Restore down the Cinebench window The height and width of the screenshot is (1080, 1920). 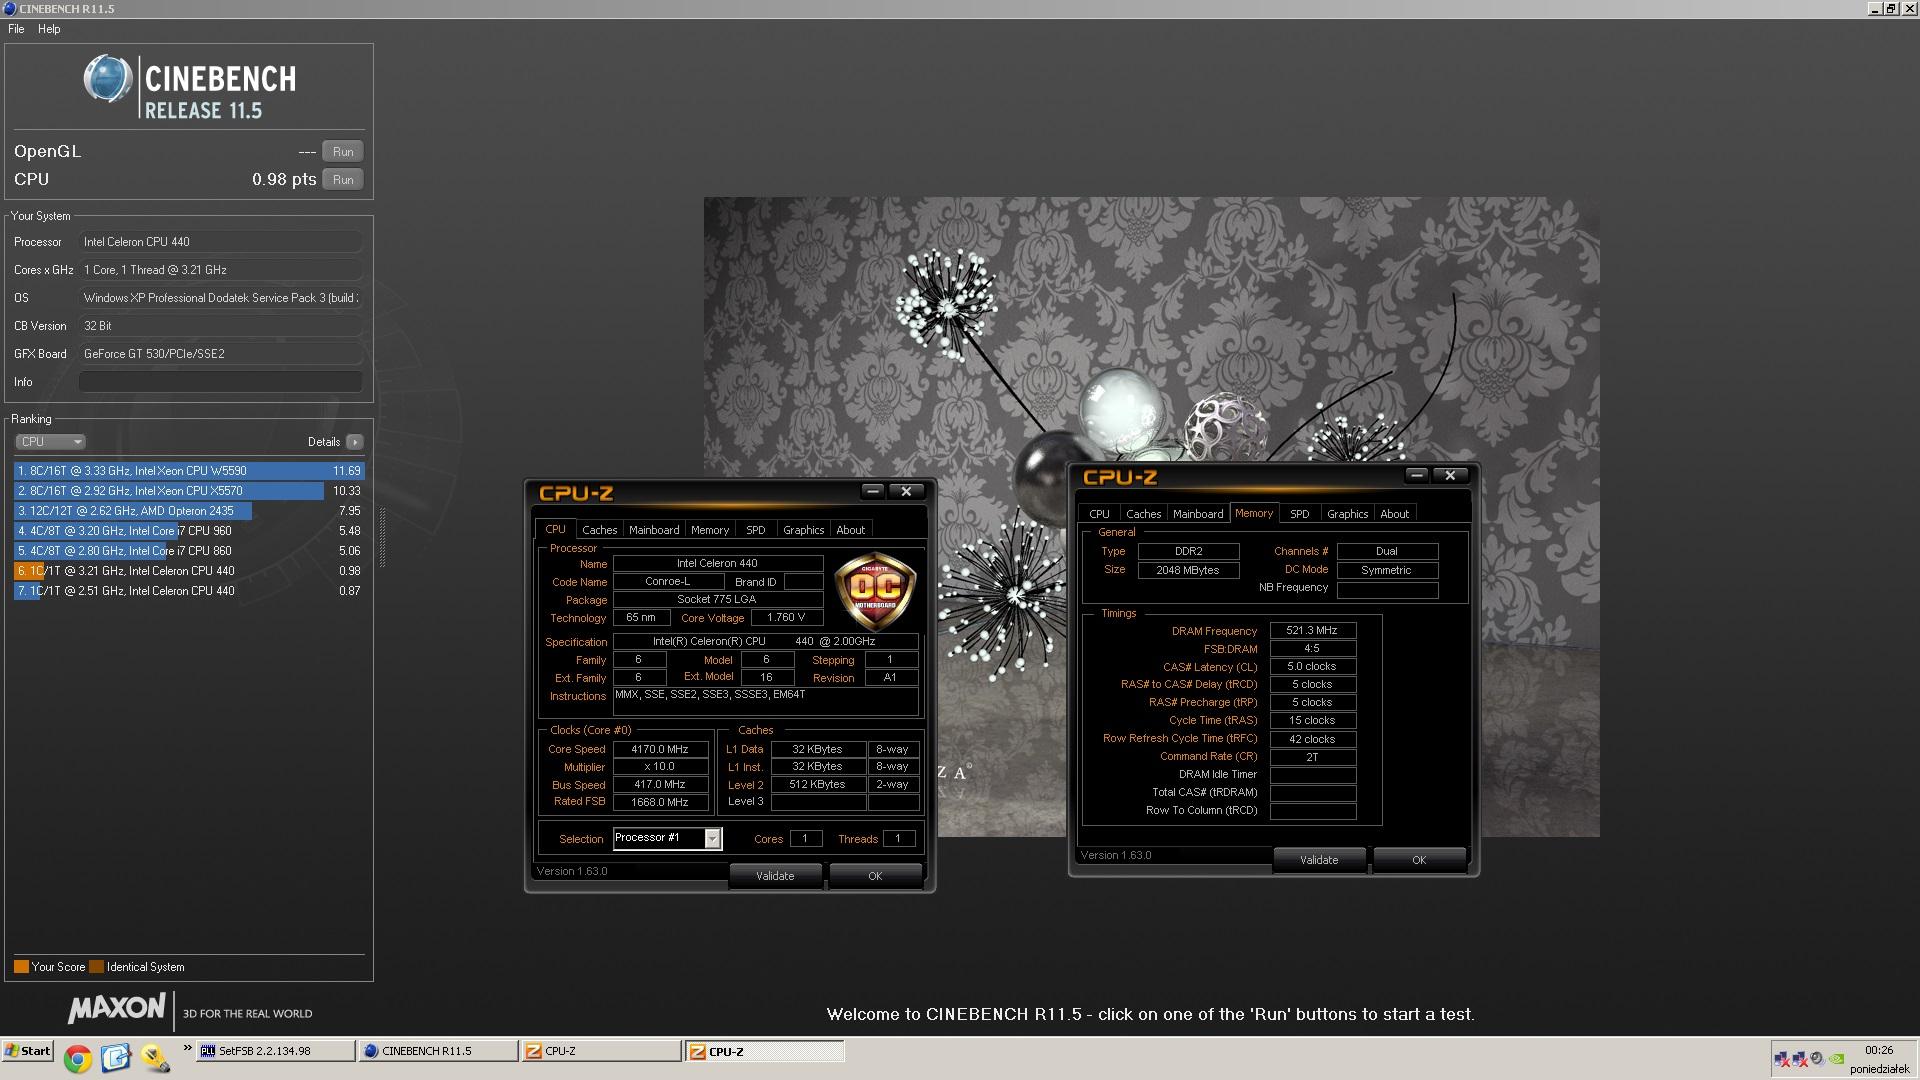coord(1890,8)
